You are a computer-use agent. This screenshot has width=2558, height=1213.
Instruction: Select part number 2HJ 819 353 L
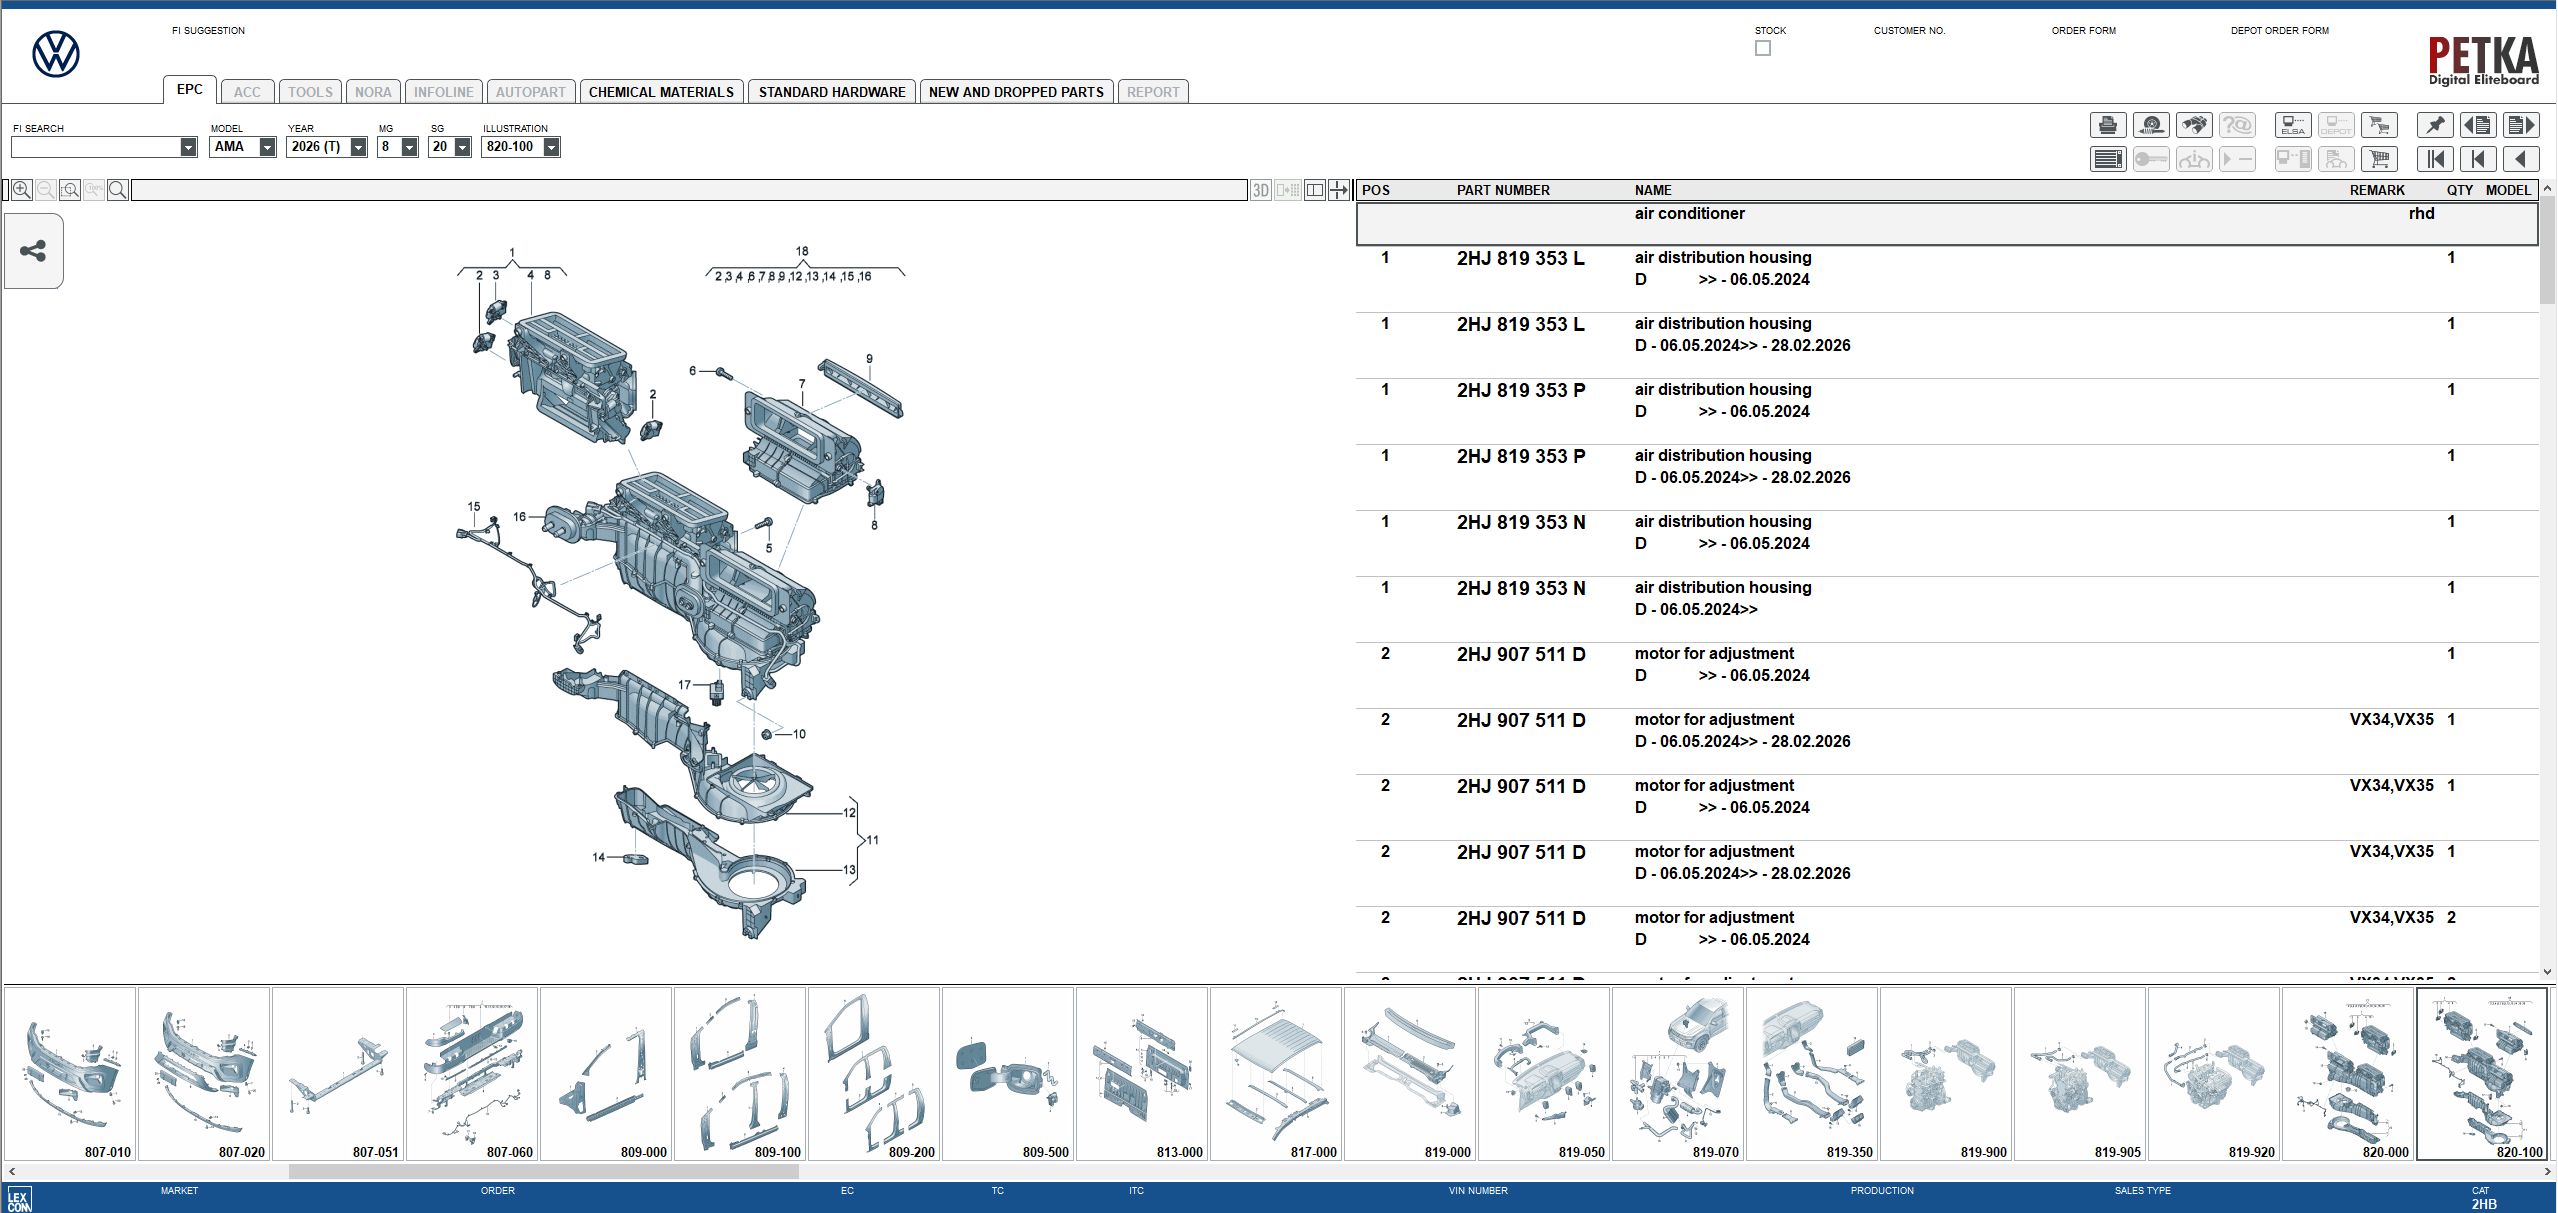click(x=1519, y=258)
